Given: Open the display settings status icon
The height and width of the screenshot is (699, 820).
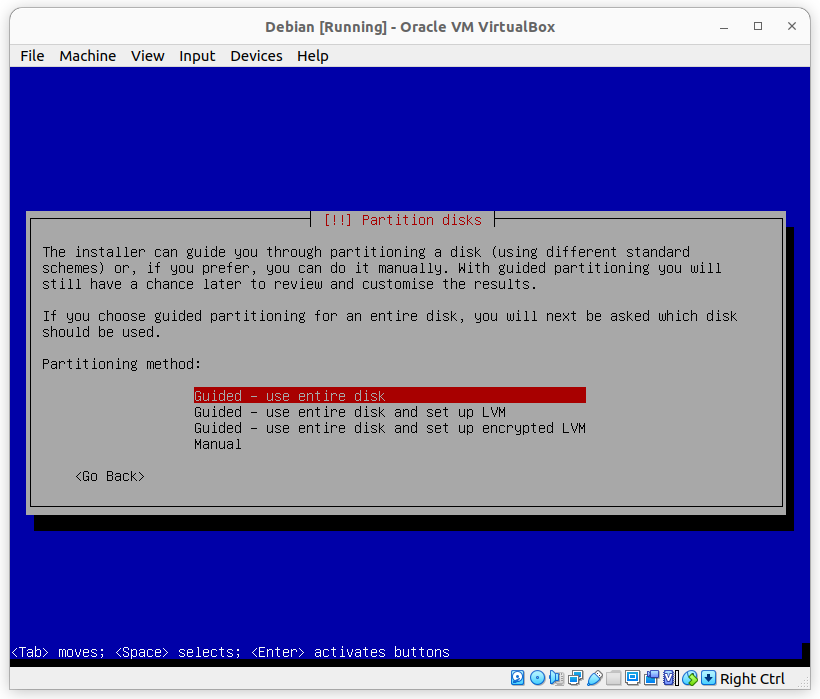Looking at the screenshot, I should 632,678.
